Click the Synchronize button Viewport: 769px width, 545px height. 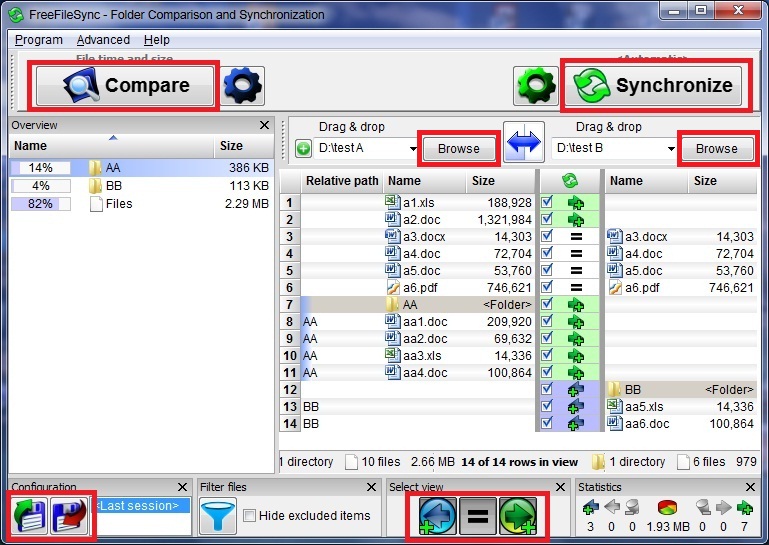coord(653,86)
